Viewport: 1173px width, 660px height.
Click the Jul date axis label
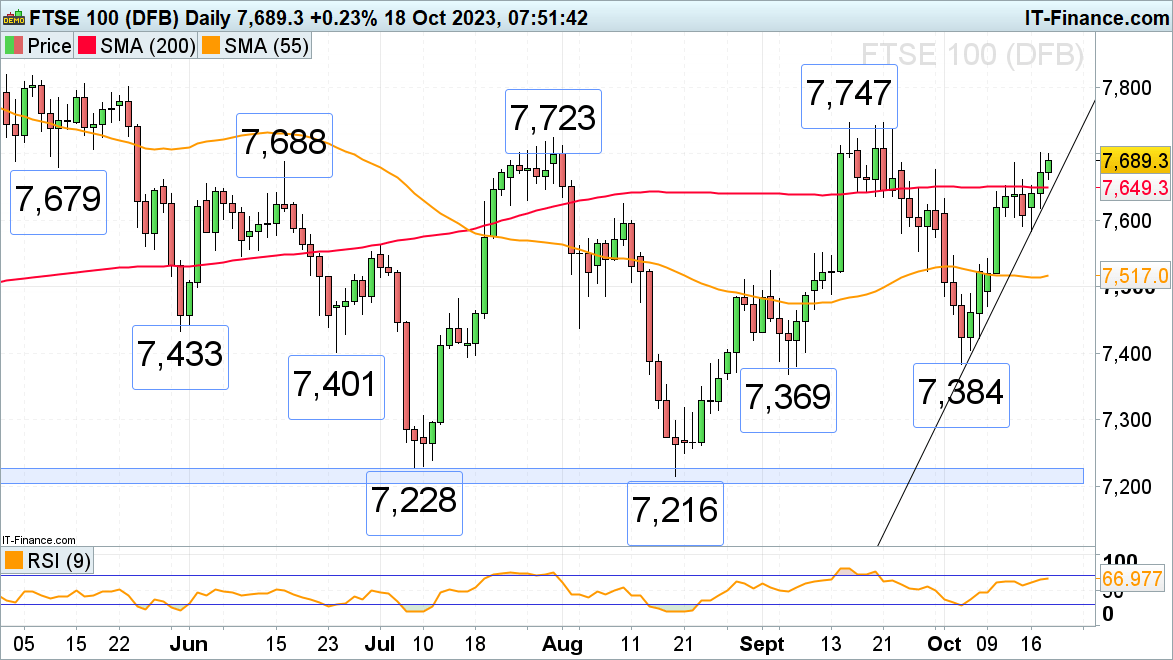tap(379, 644)
